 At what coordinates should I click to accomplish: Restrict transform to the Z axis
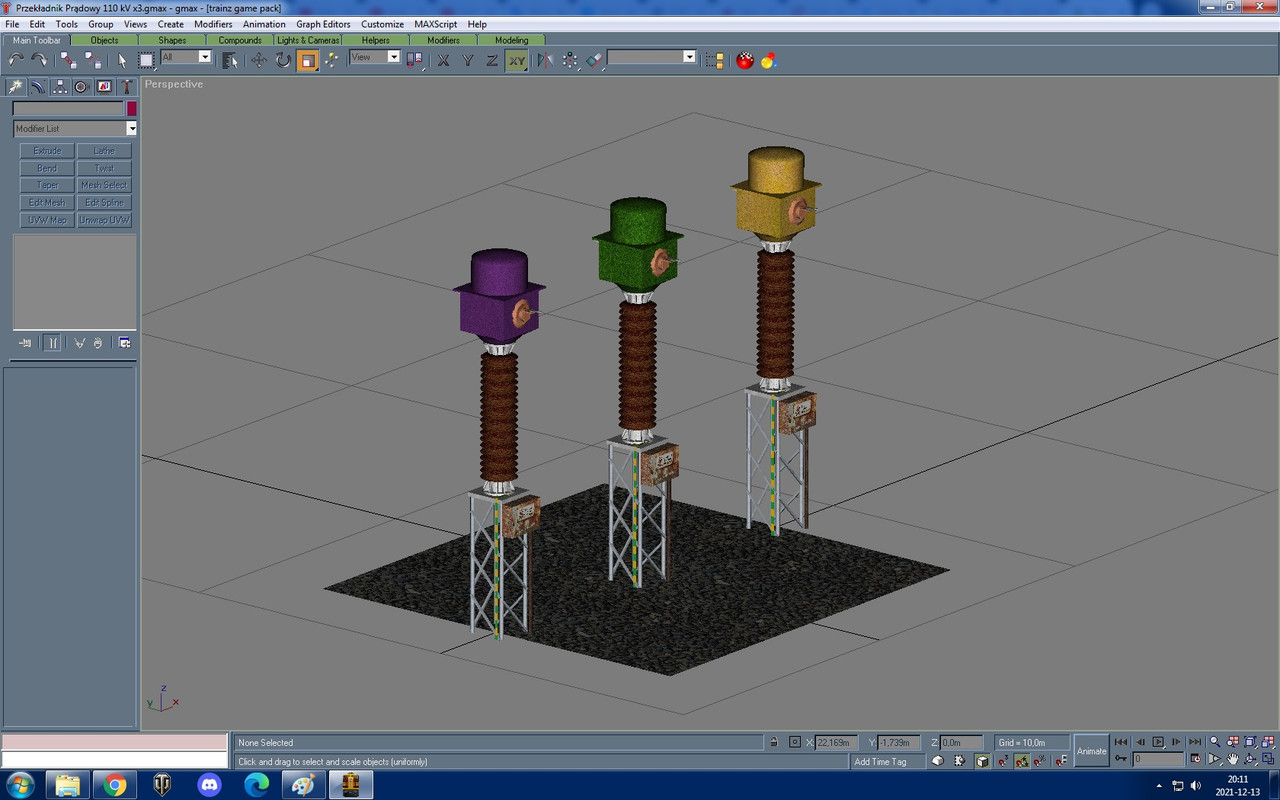pyautogui.click(x=492, y=61)
